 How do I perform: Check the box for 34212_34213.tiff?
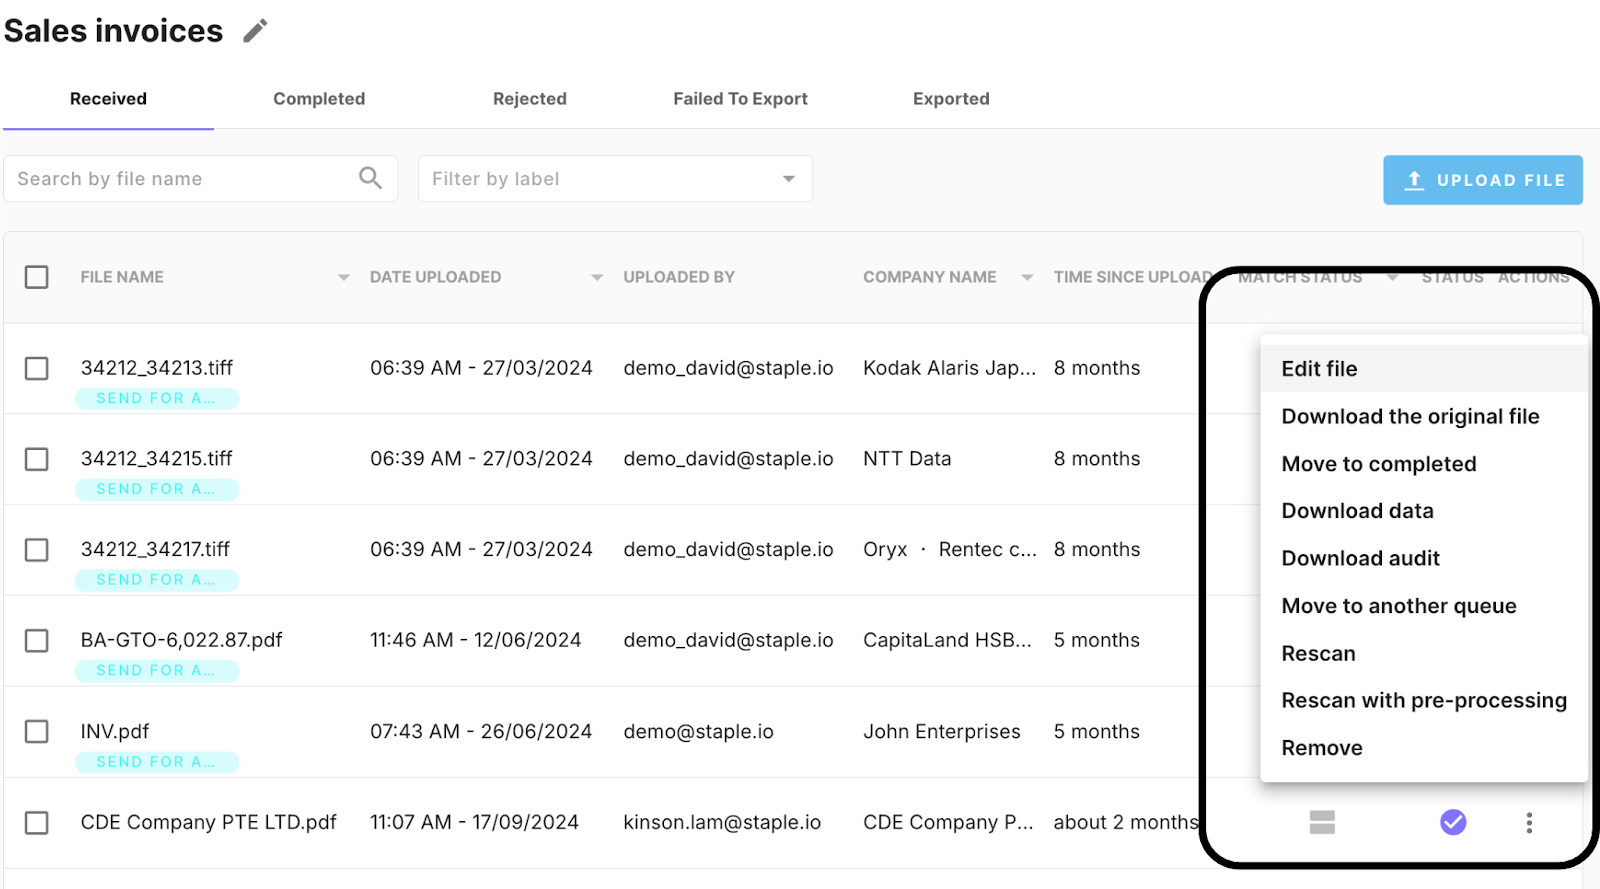pyautogui.click(x=37, y=368)
